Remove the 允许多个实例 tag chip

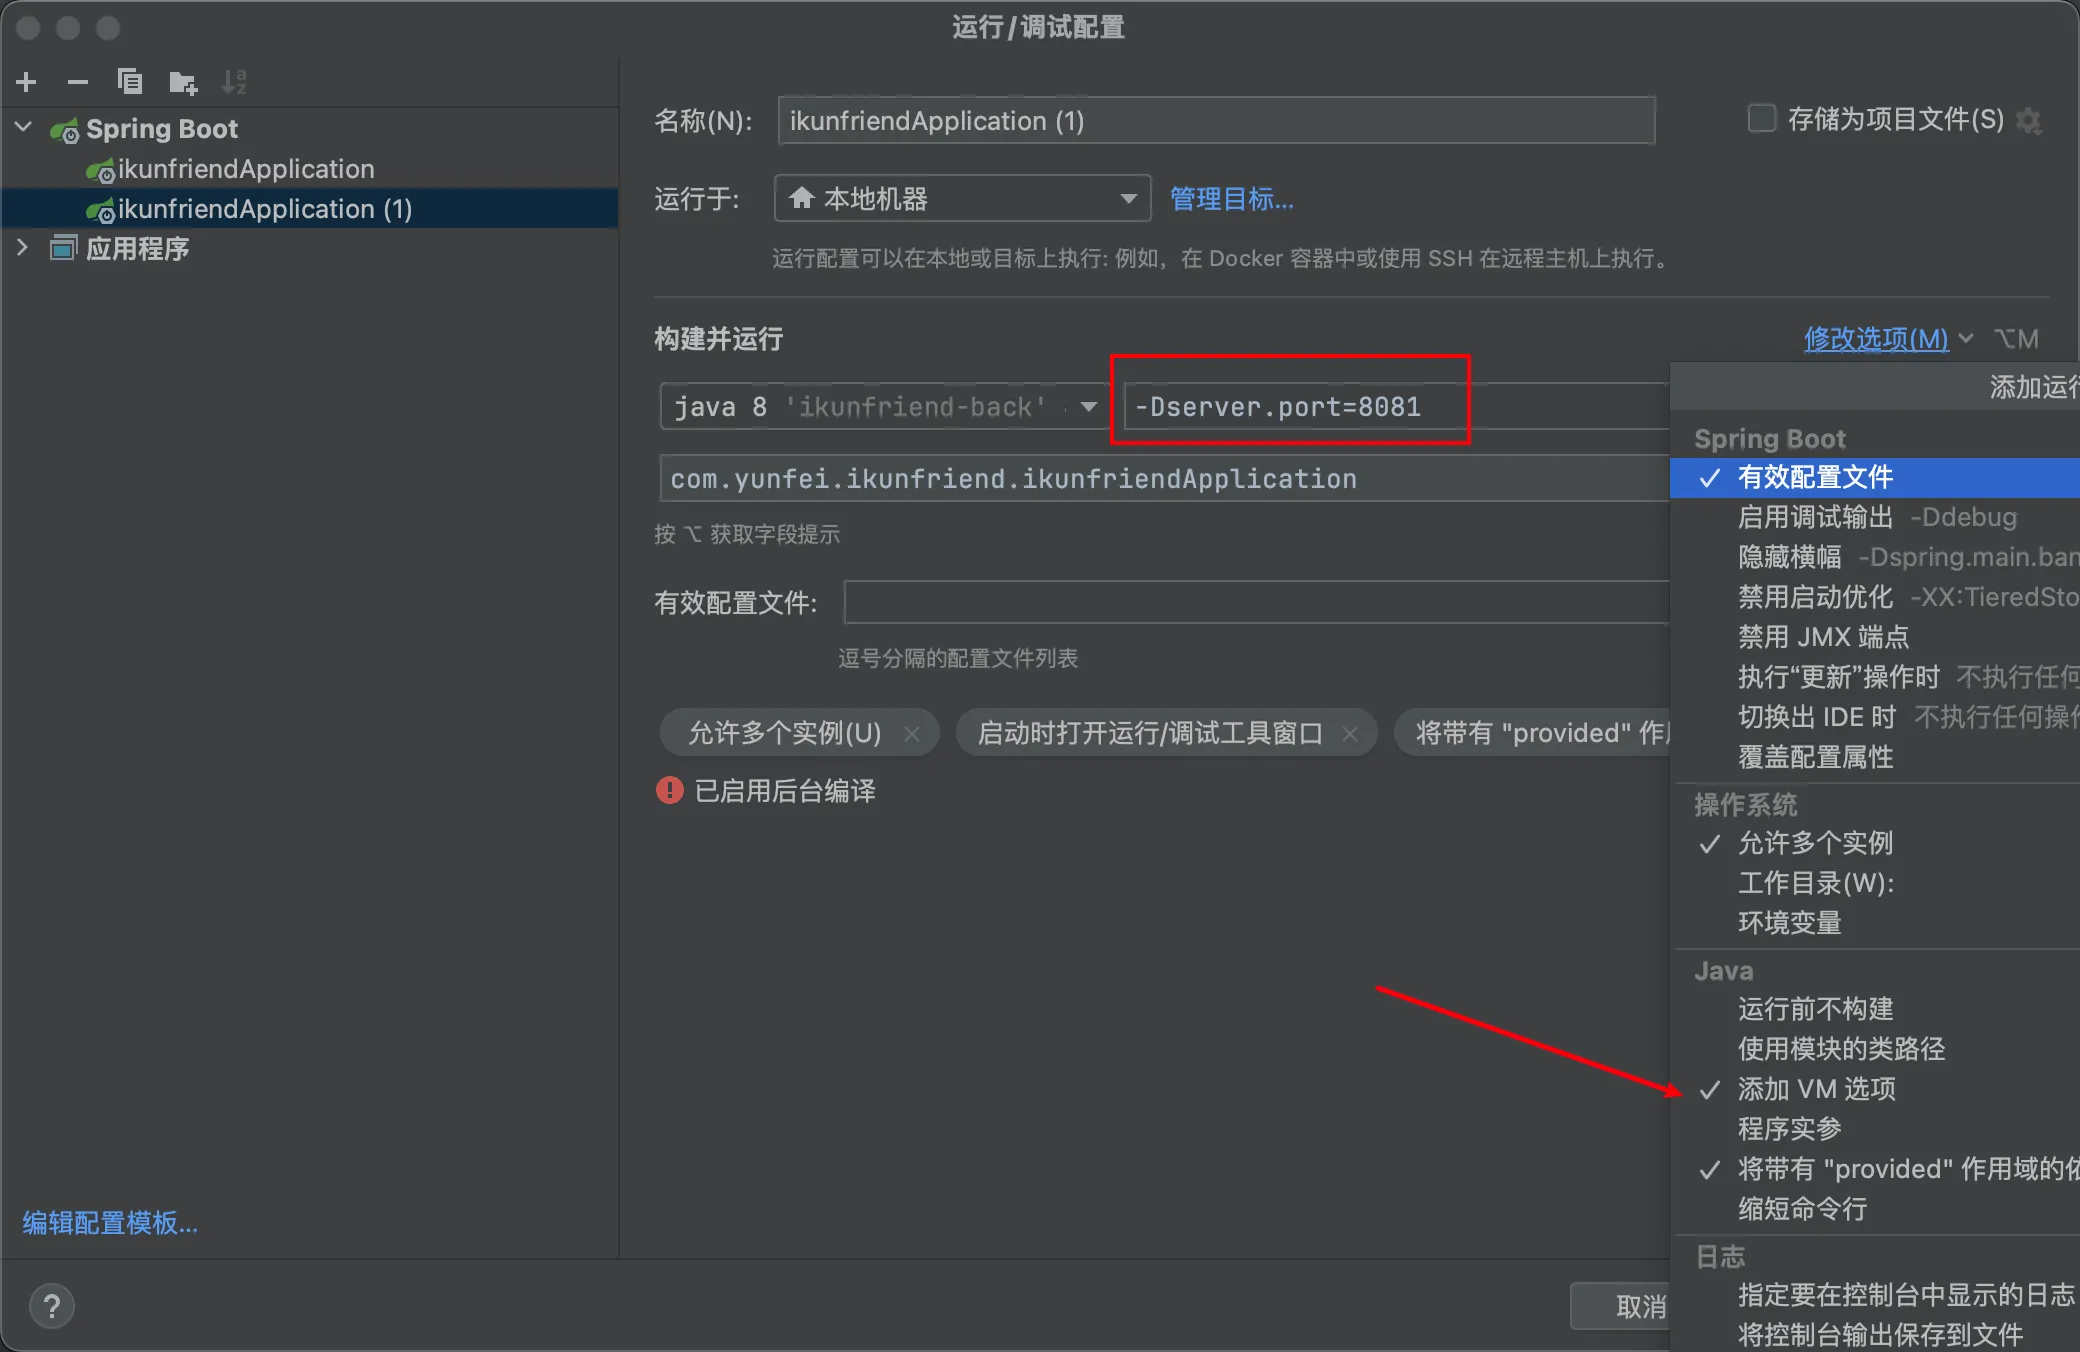click(x=912, y=734)
